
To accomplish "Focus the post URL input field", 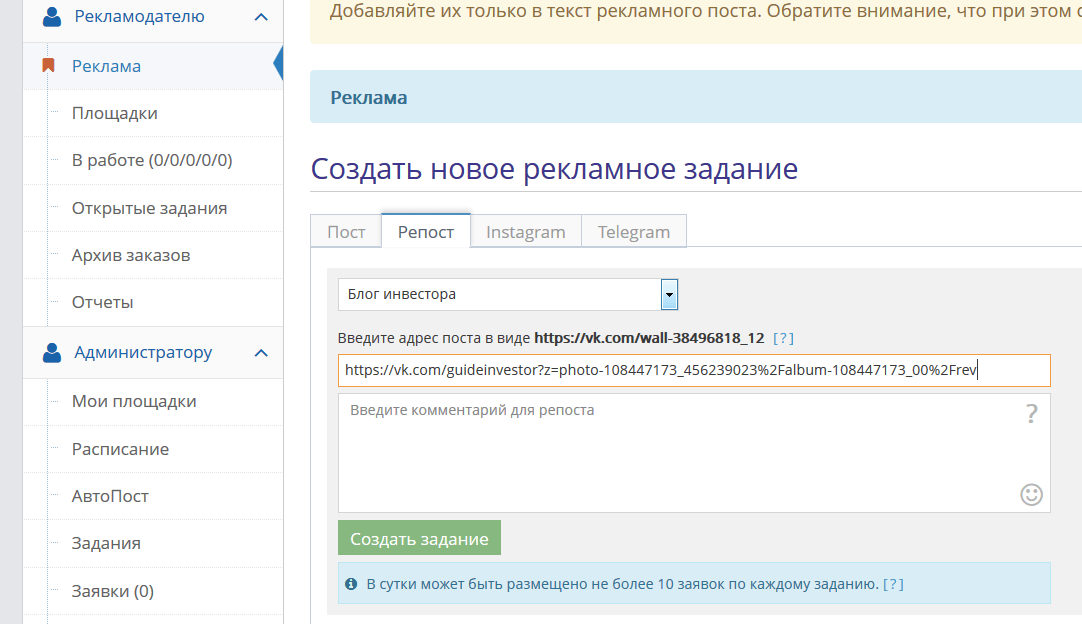I will tap(694, 370).
